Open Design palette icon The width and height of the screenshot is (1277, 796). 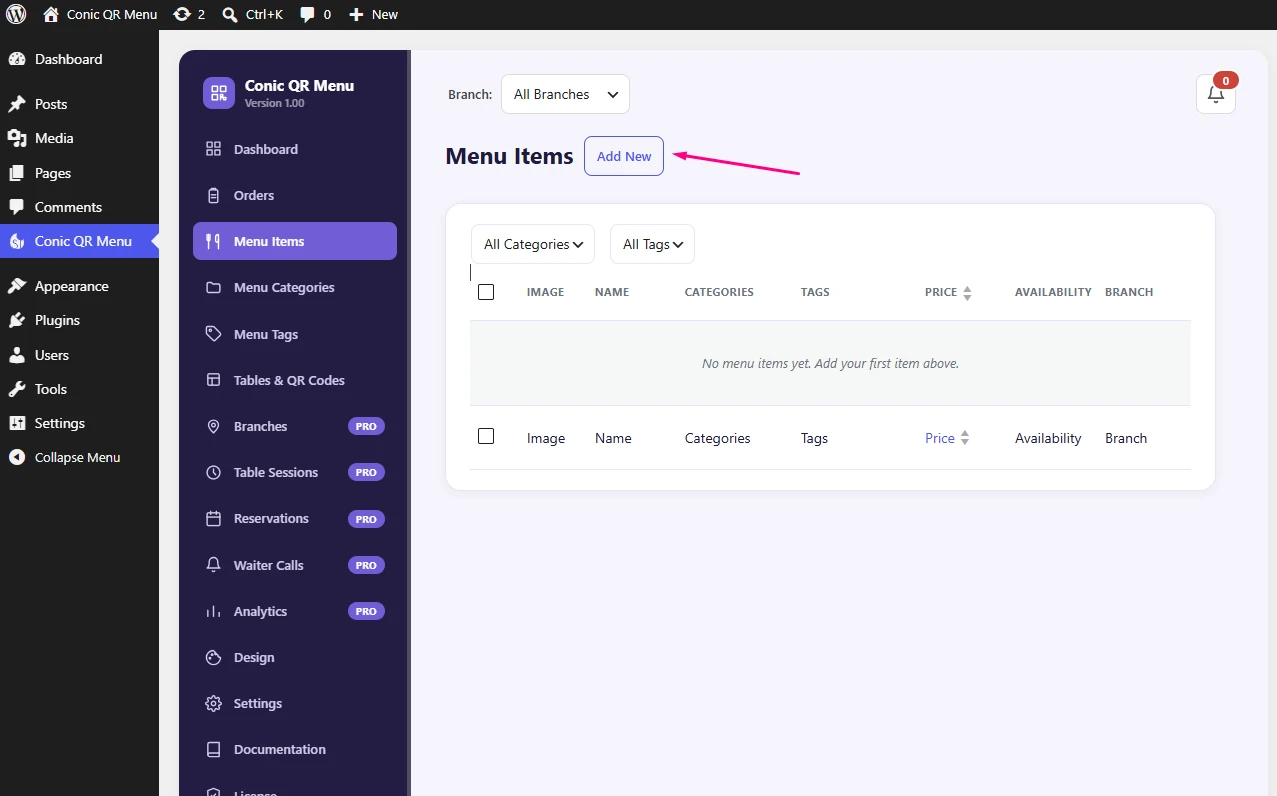tap(213, 657)
